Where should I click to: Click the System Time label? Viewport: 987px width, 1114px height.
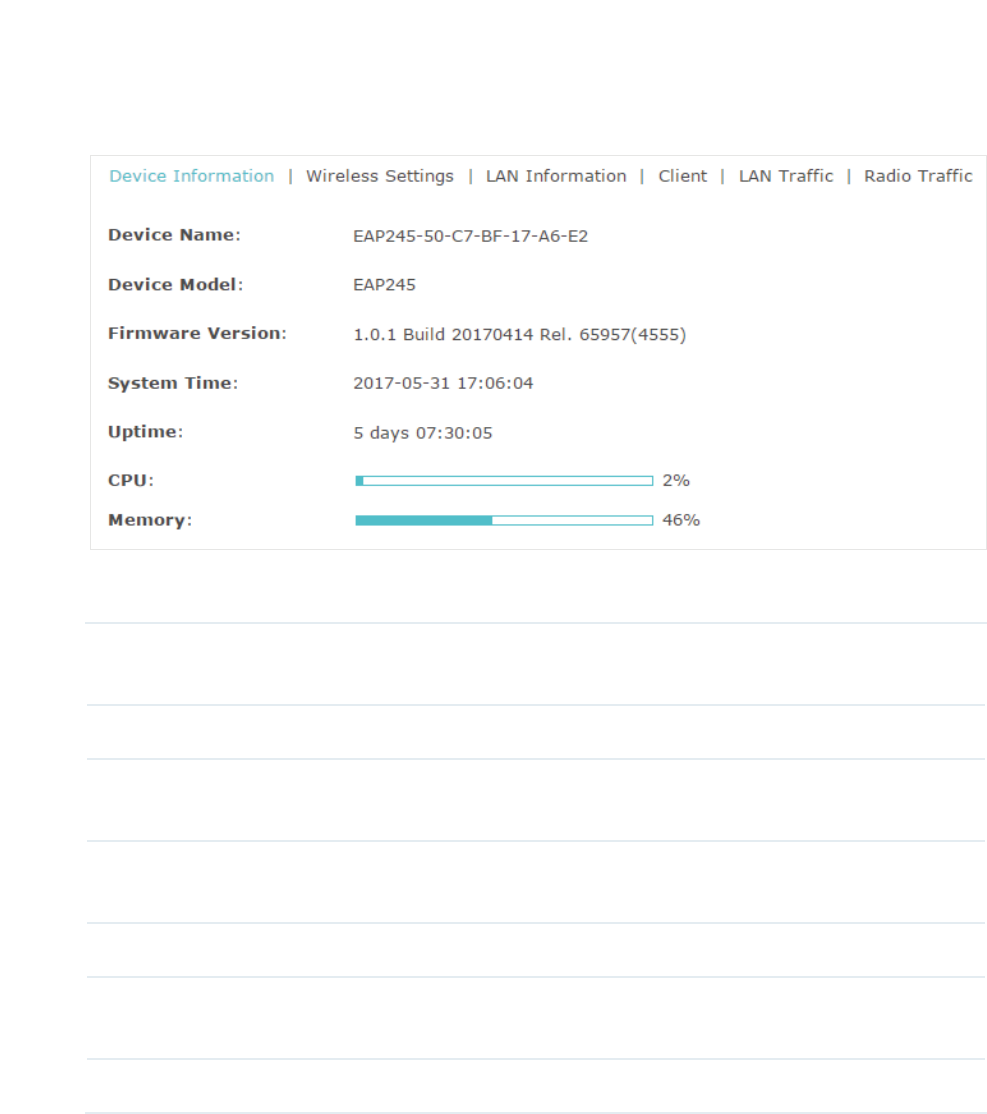tap(173, 384)
